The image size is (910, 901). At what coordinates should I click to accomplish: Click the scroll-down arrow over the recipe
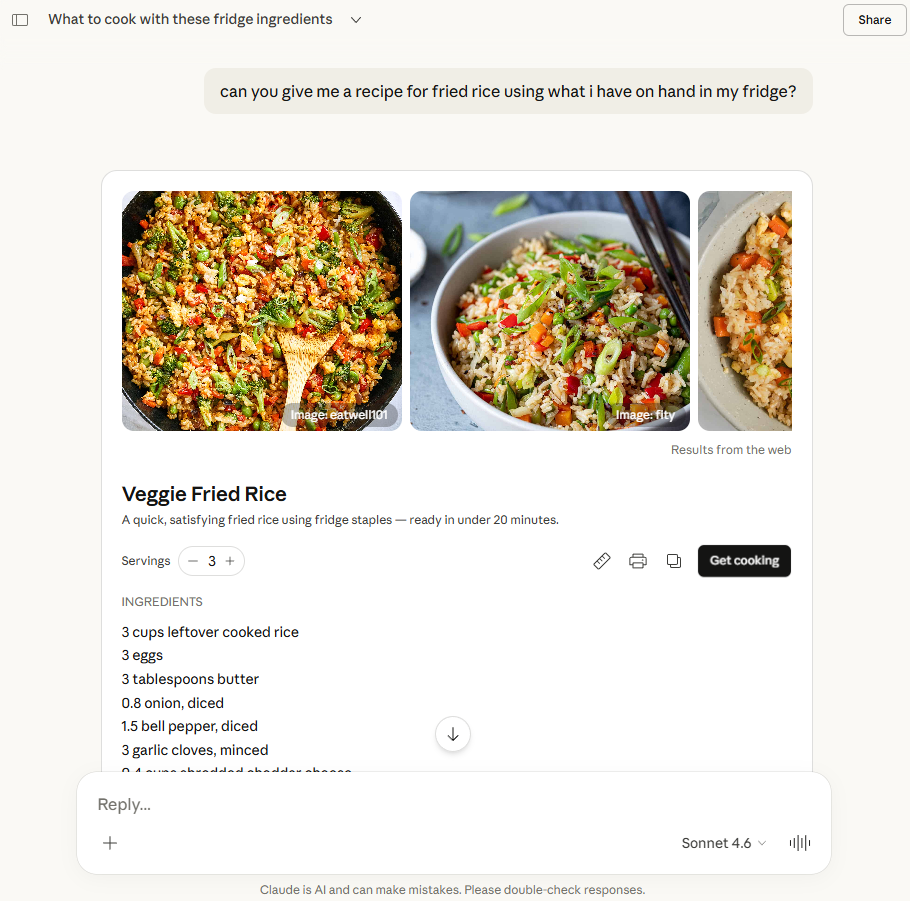(452, 734)
